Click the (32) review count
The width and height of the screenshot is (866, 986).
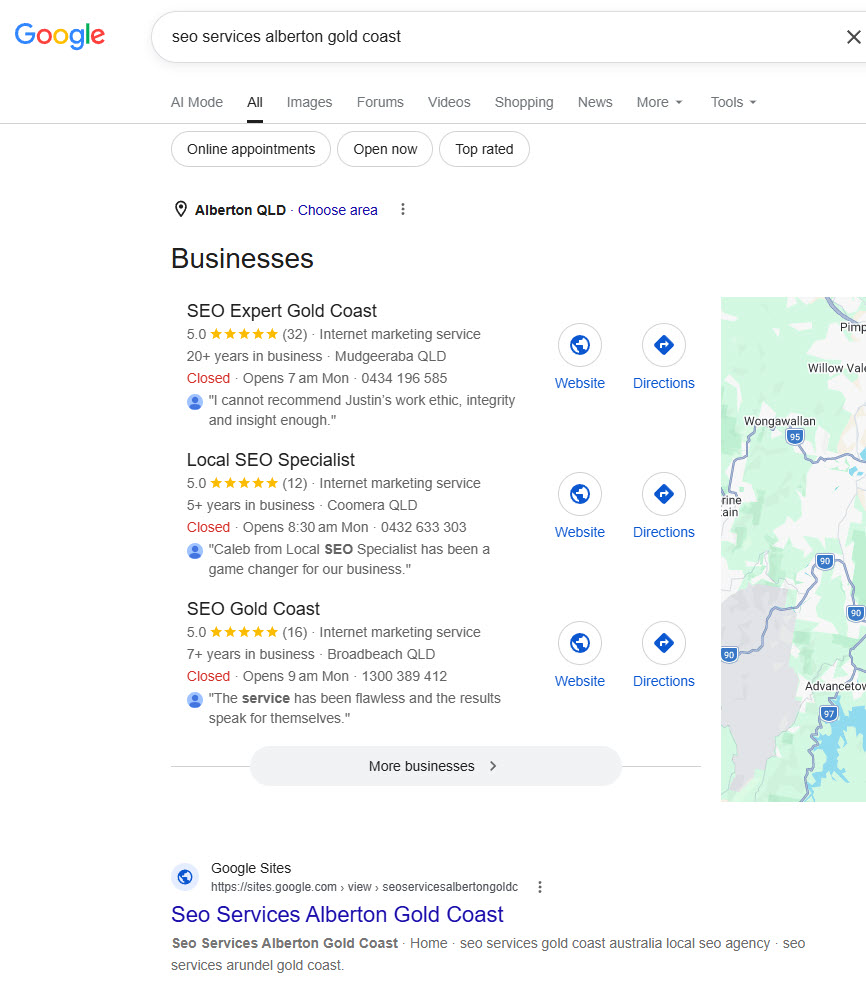click(x=294, y=334)
